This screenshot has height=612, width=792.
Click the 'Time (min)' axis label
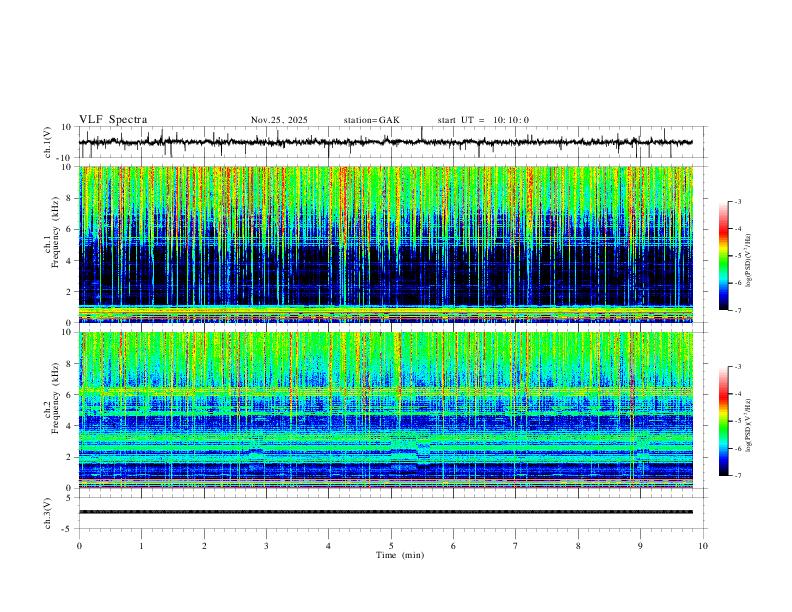tap(400, 555)
